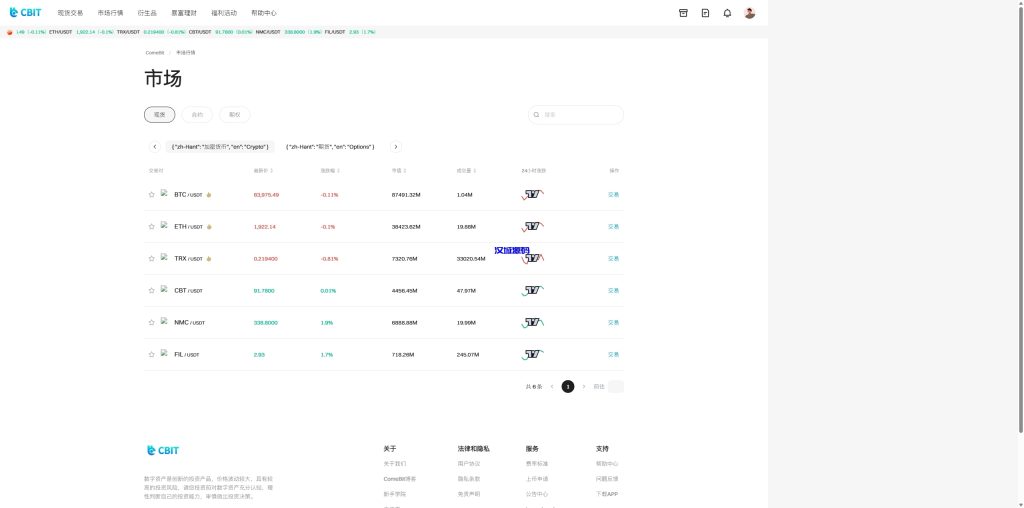Select the Crypto category tab
The image size is (1024, 508).
coord(220,147)
